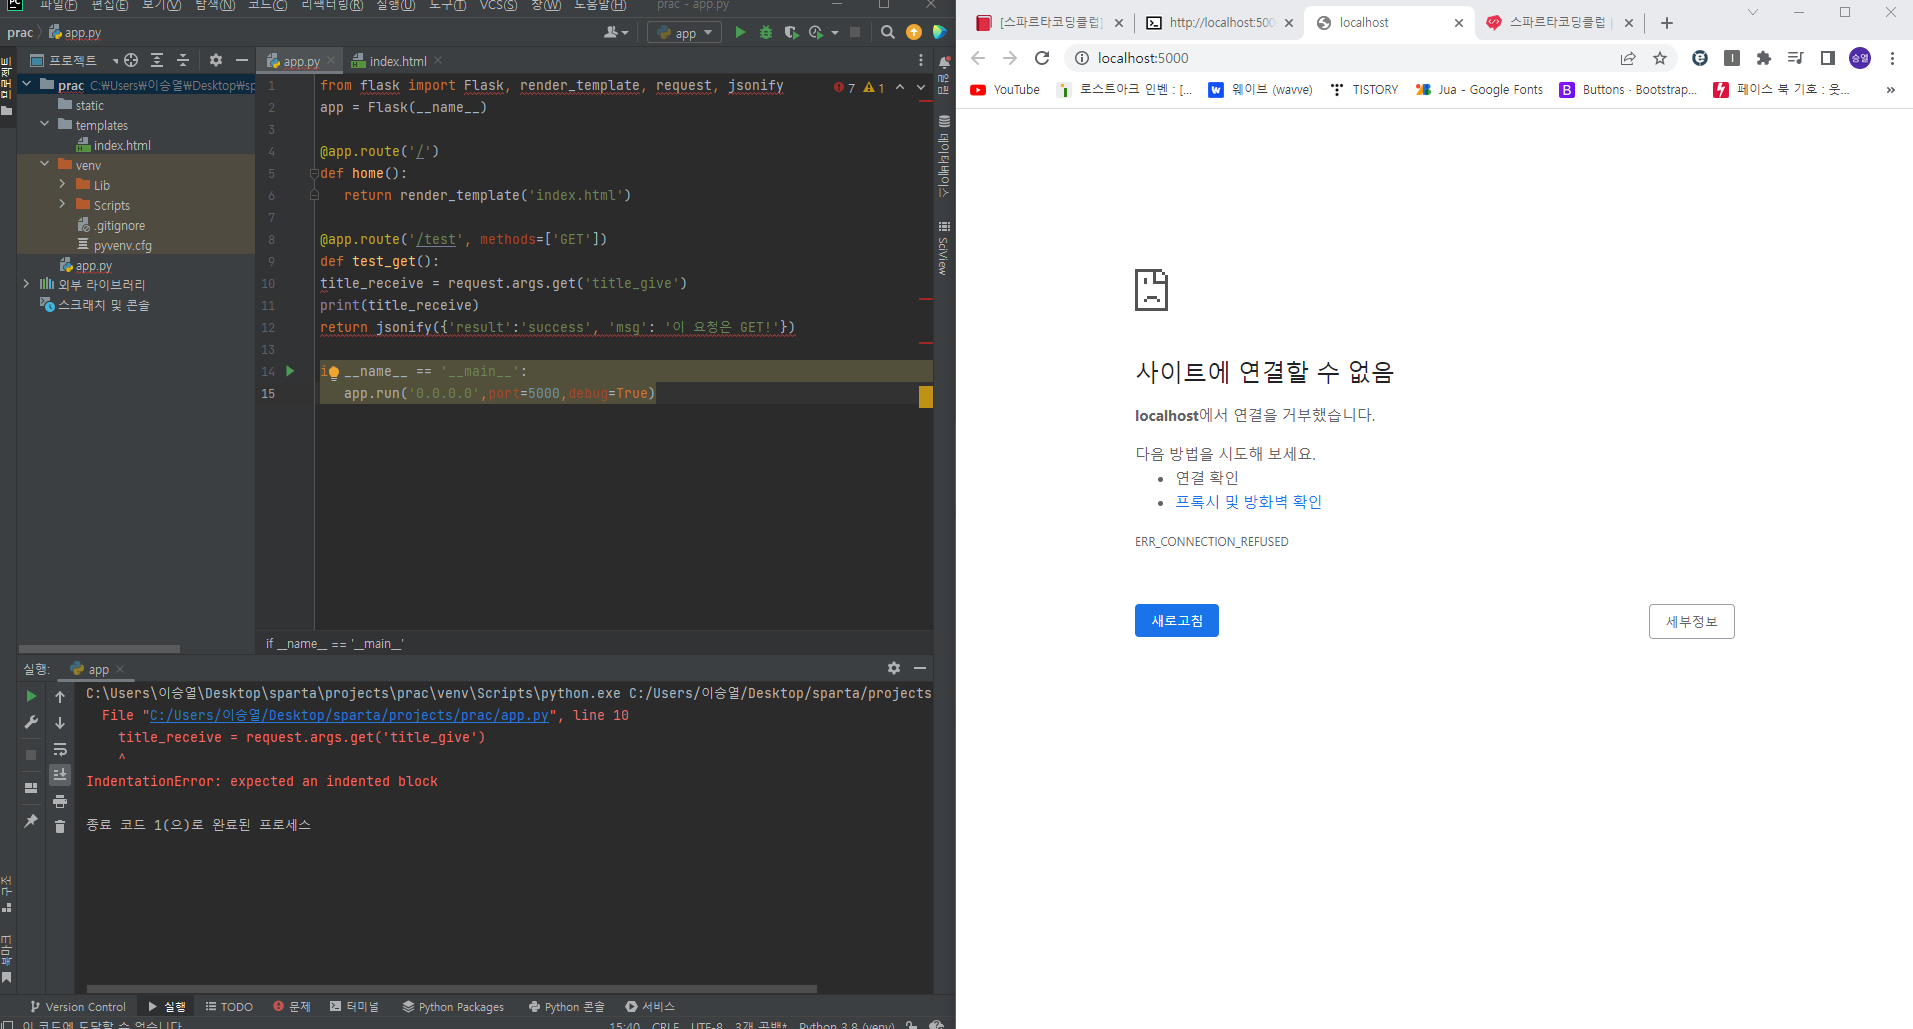Click run gutter arrow on line 14

pyautogui.click(x=290, y=371)
